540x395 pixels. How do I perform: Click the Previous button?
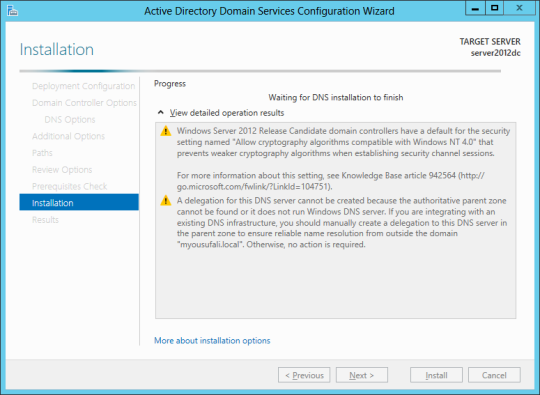[304, 375]
